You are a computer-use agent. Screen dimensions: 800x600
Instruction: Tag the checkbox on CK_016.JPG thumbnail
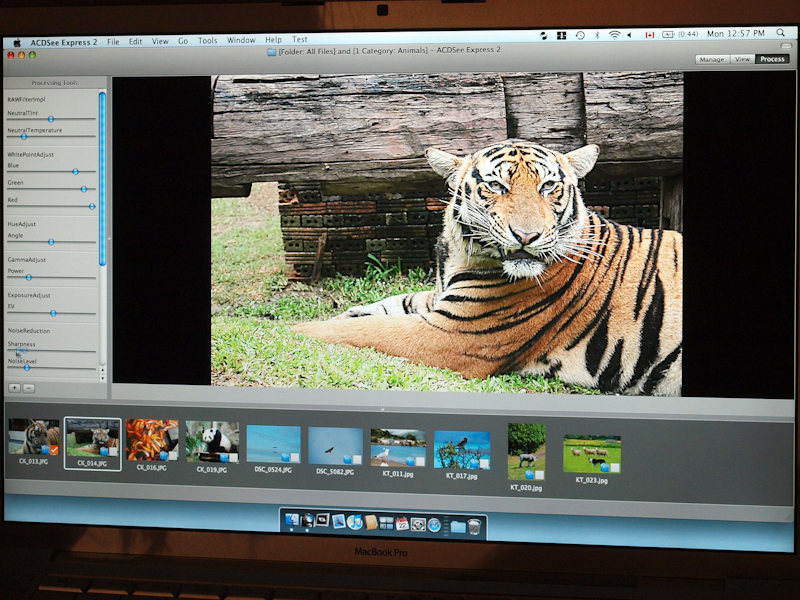click(x=173, y=455)
